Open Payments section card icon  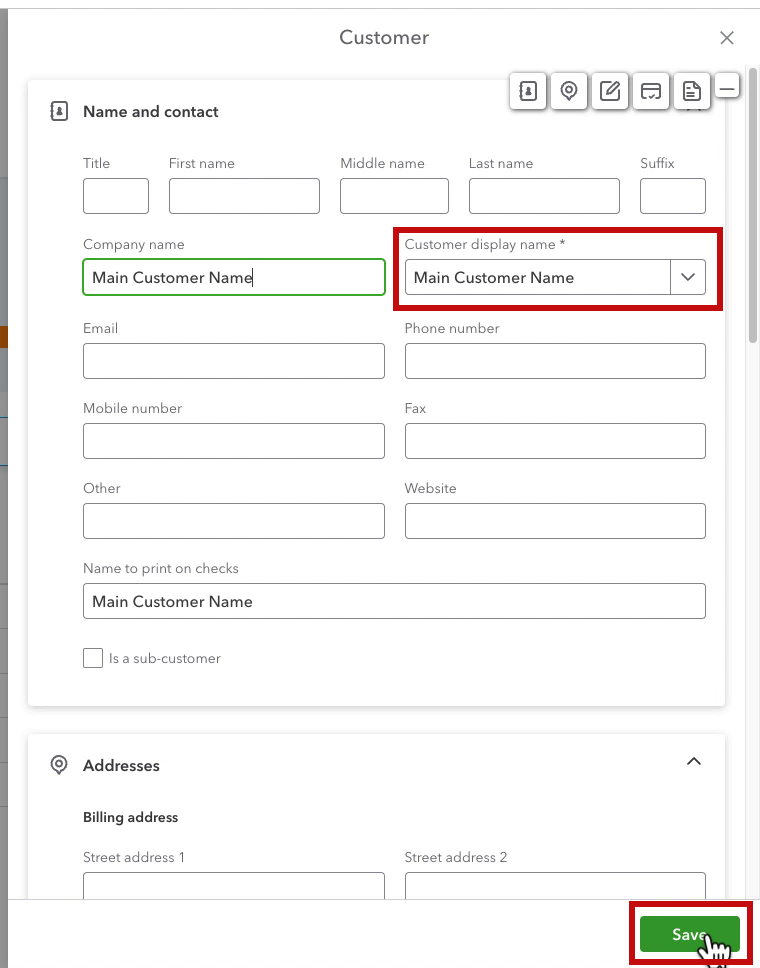click(651, 91)
